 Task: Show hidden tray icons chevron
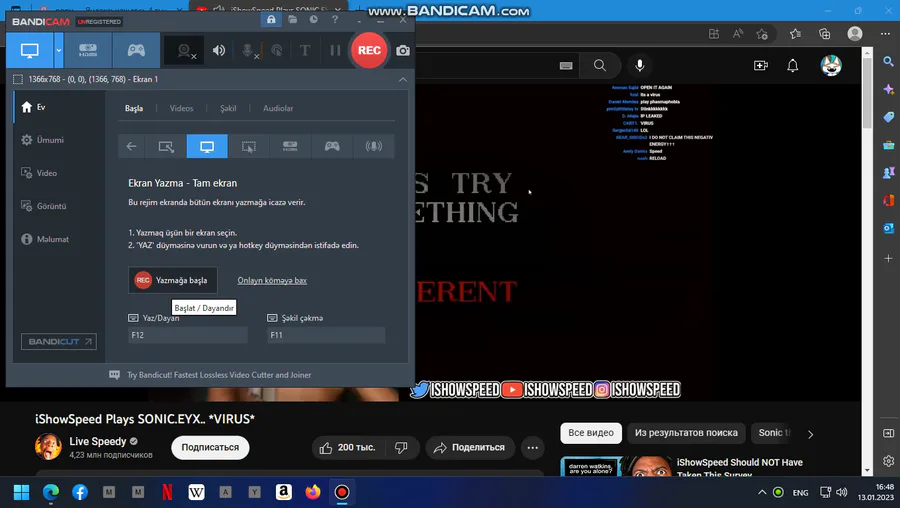point(762,493)
